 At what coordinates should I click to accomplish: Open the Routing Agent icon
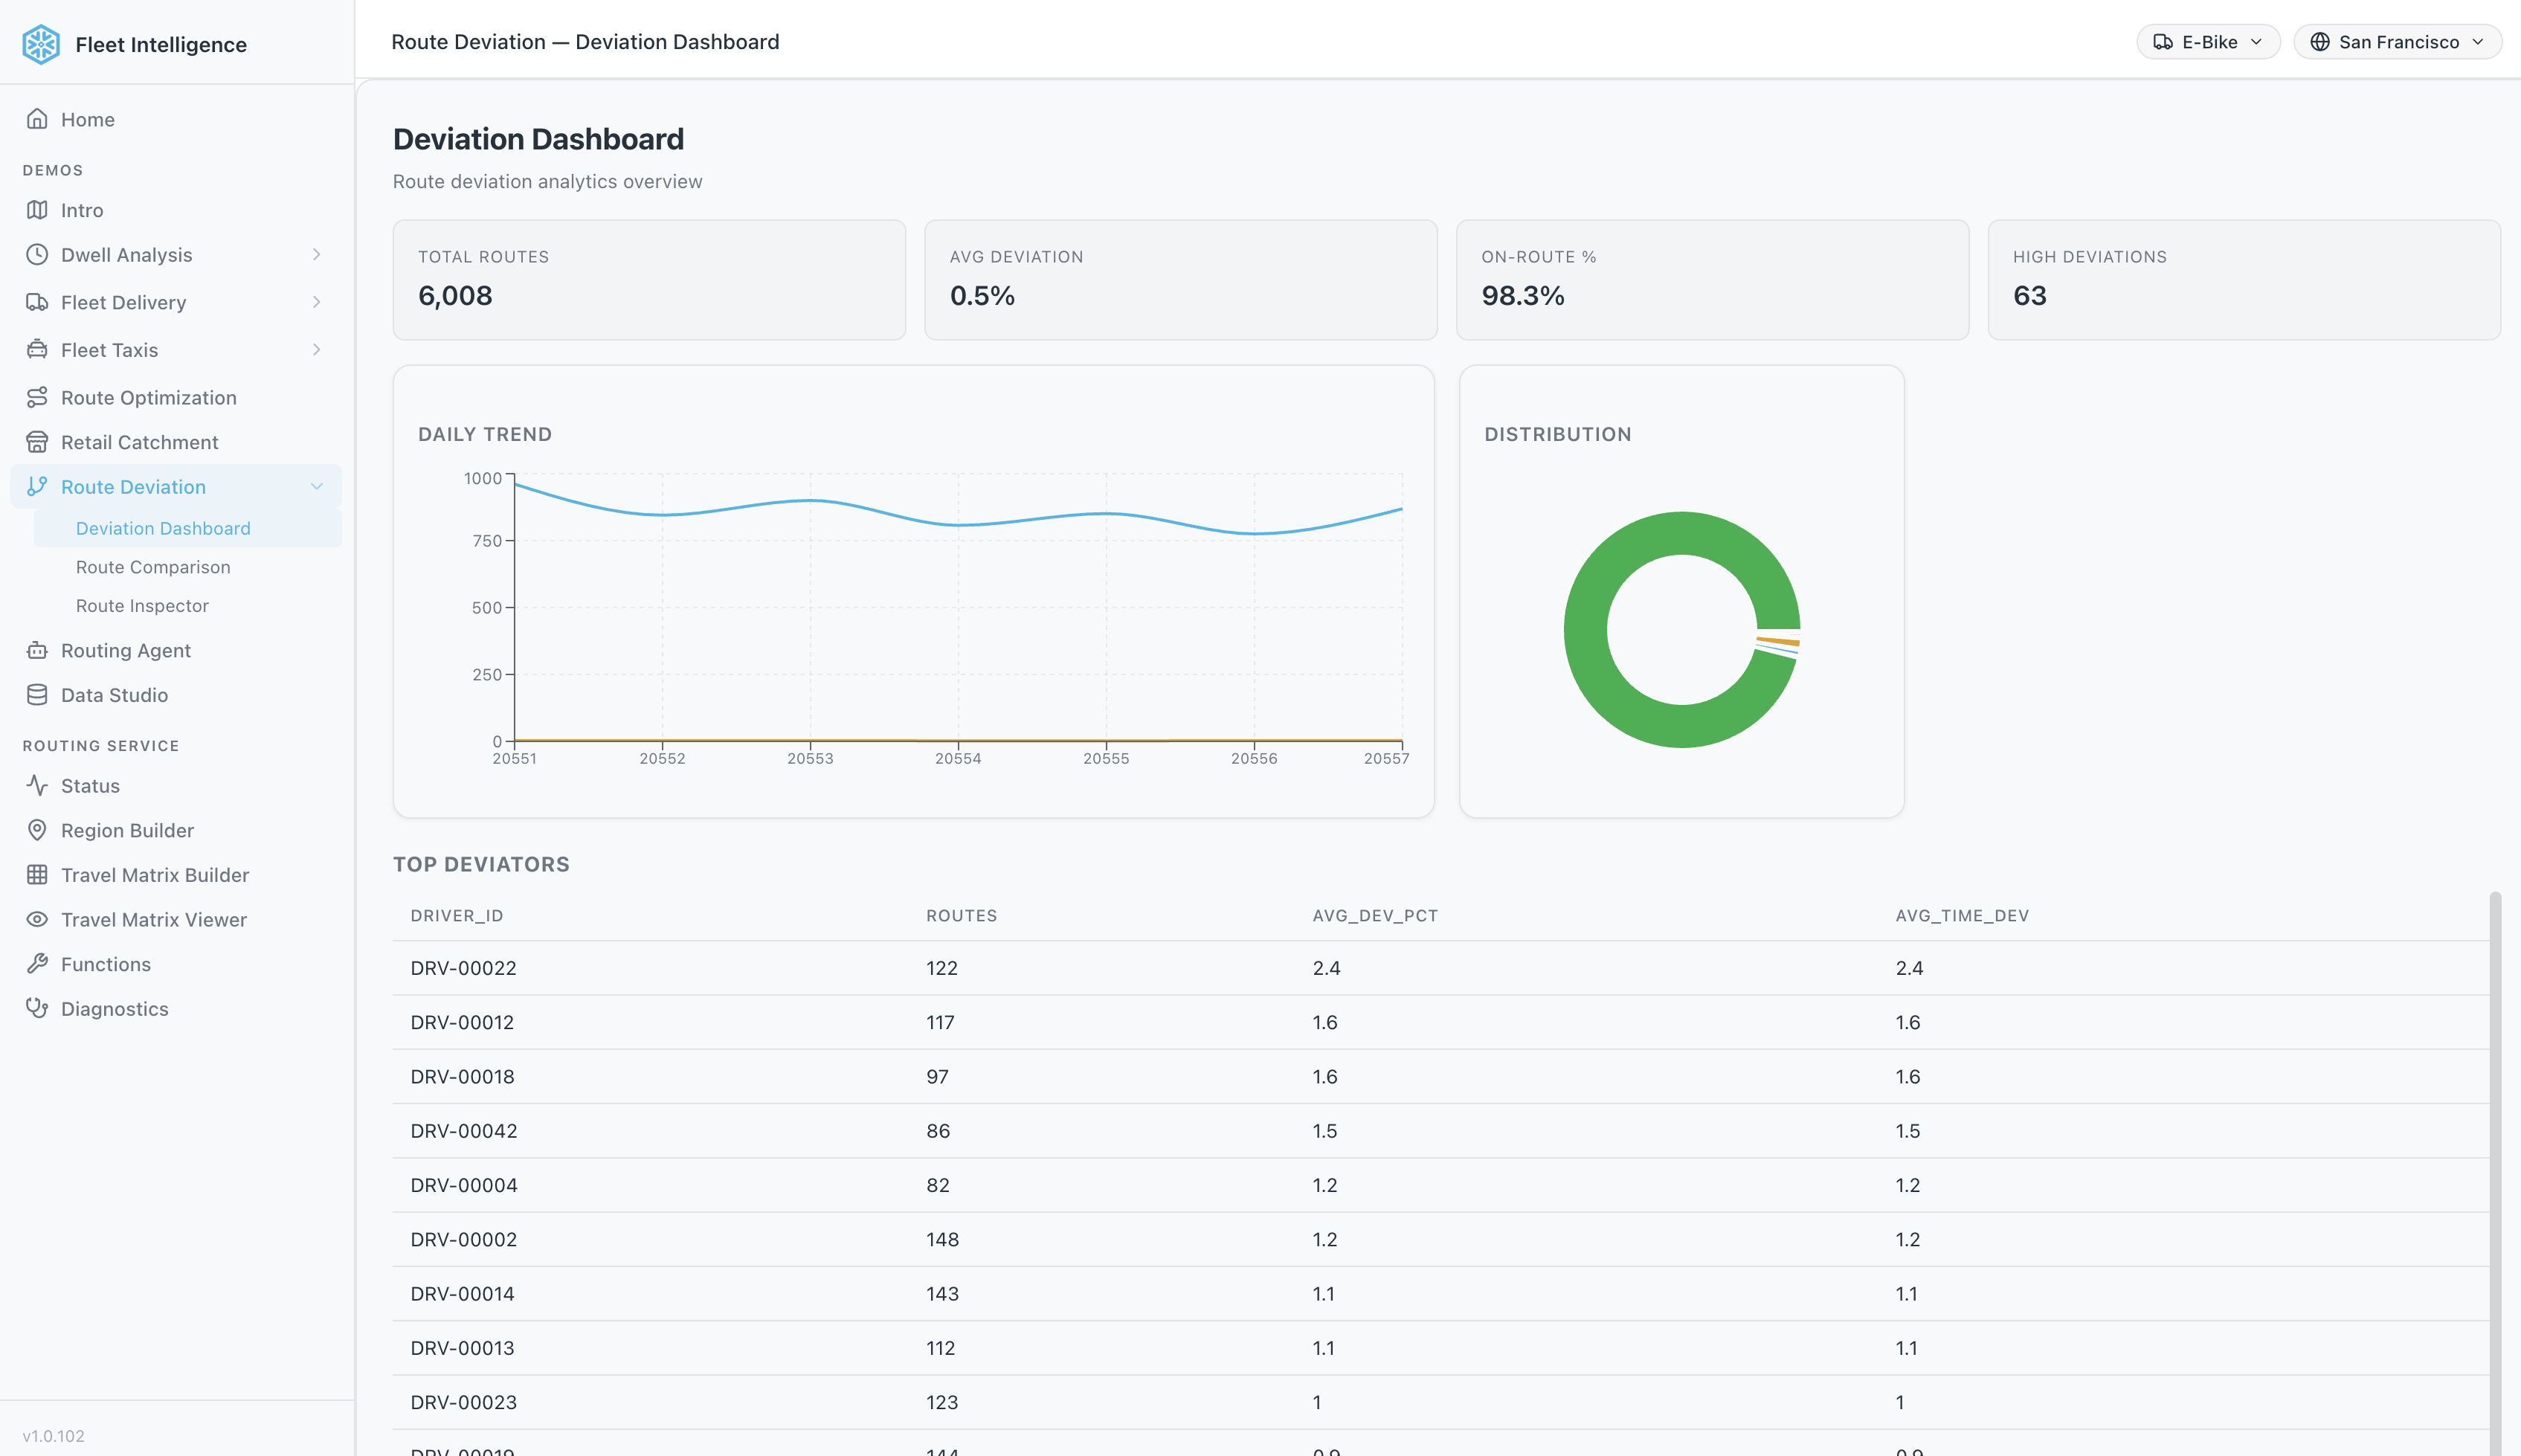click(37, 650)
